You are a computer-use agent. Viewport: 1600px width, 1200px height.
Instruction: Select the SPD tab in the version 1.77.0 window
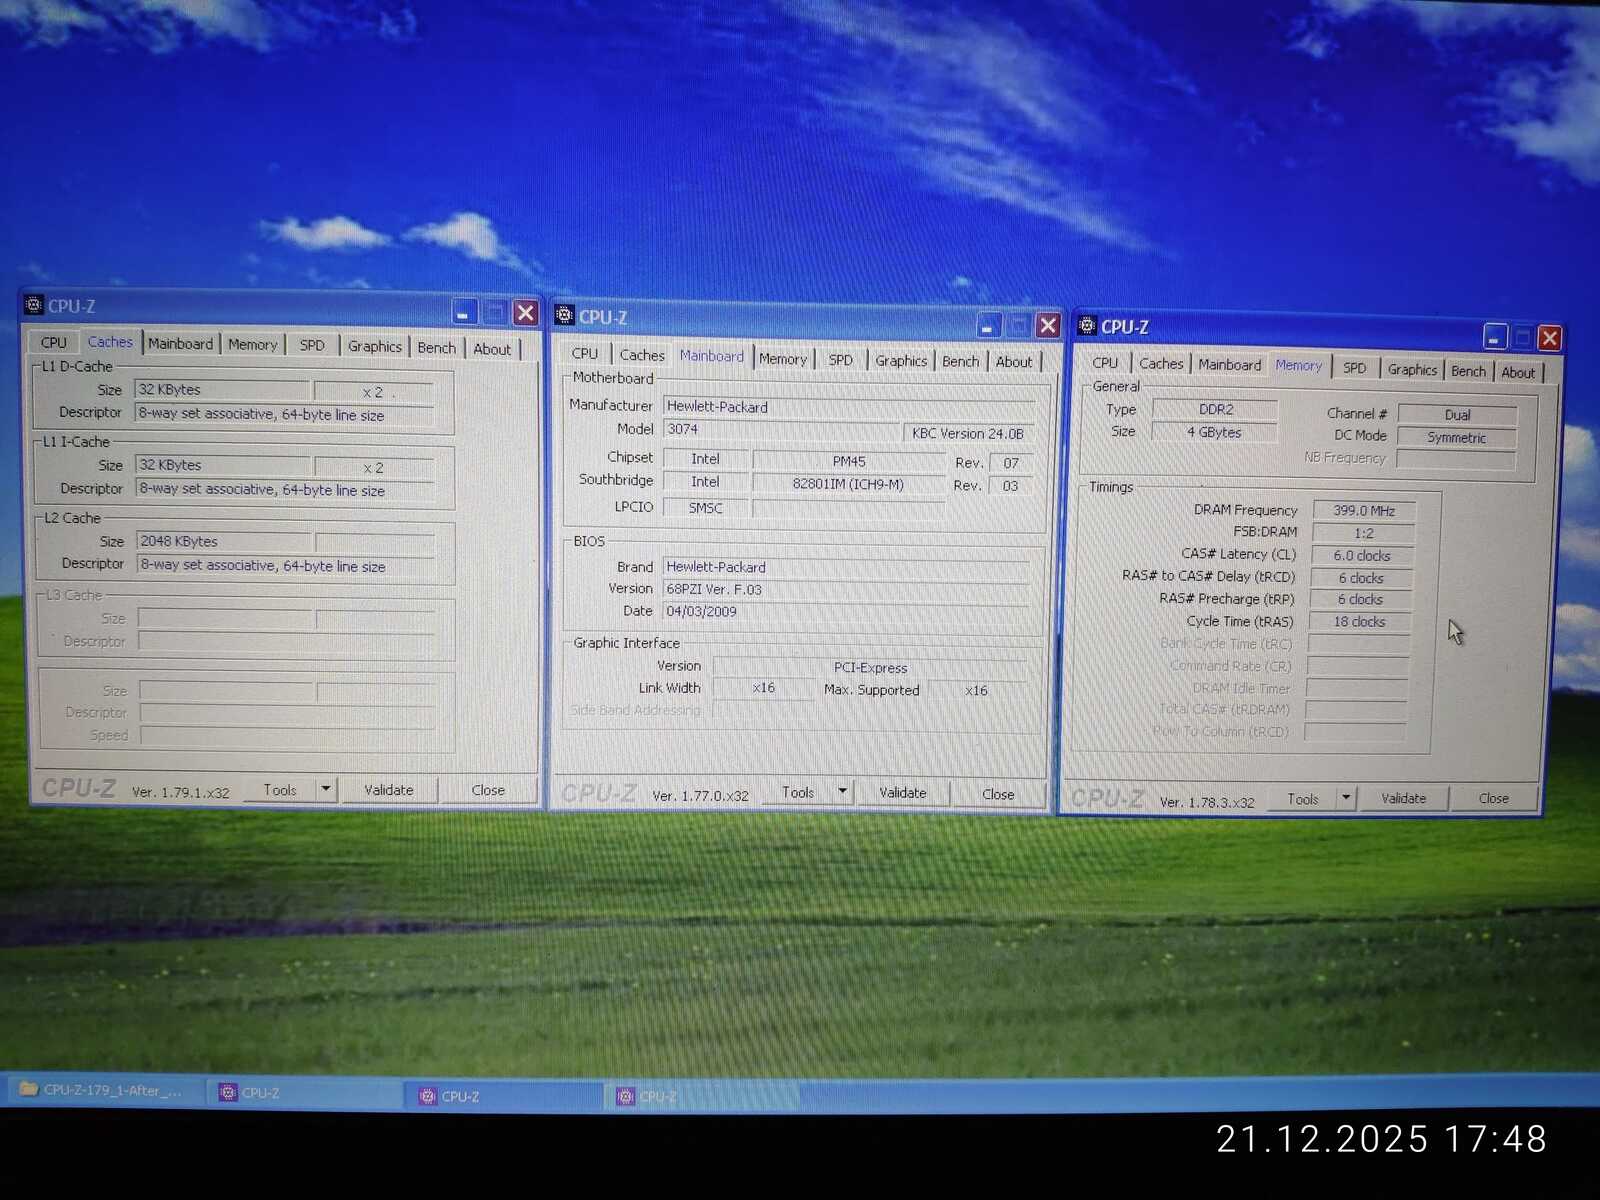point(841,360)
